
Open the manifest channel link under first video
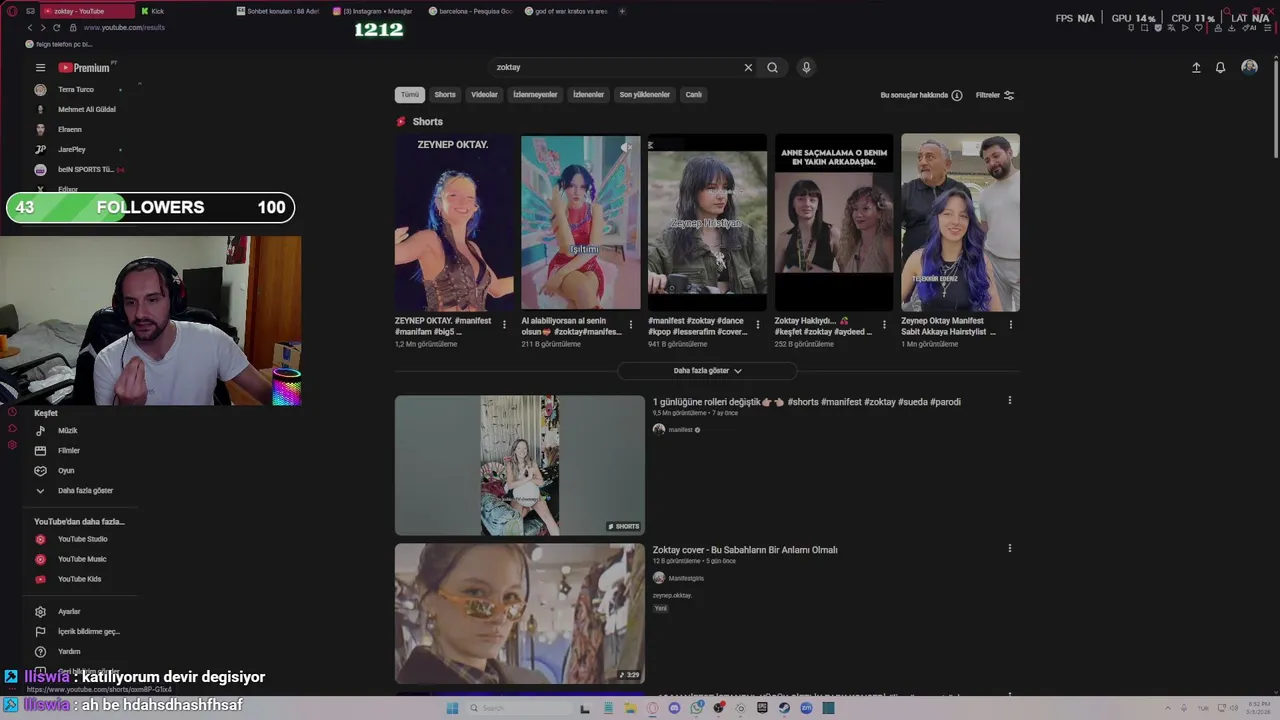pos(680,430)
